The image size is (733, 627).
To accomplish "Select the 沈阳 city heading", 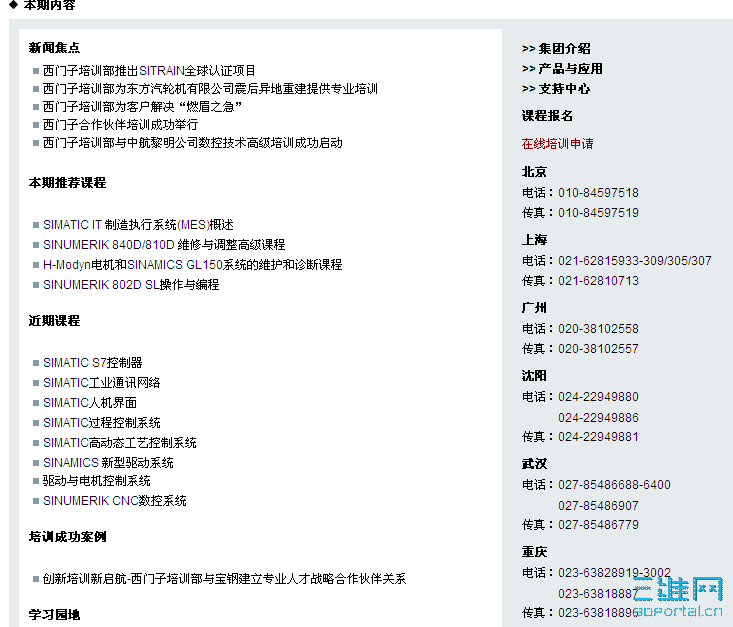I will [534, 375].
